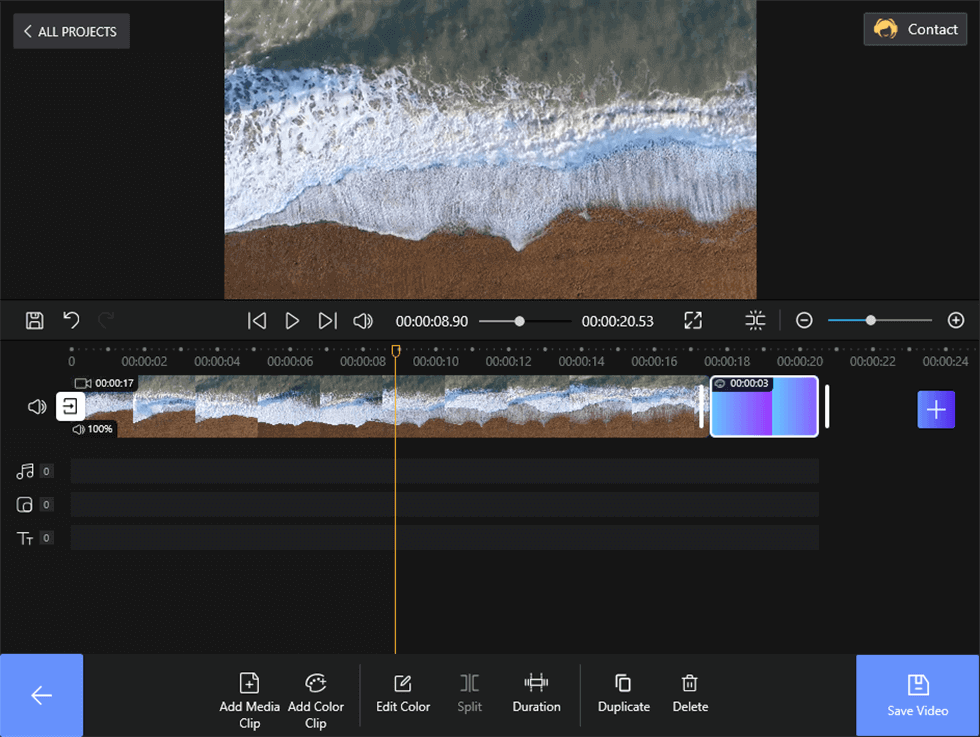The height and width of the screenshot is (737, 980).
Task: Duplicate the selected clip
Action: tap(624, 693)
